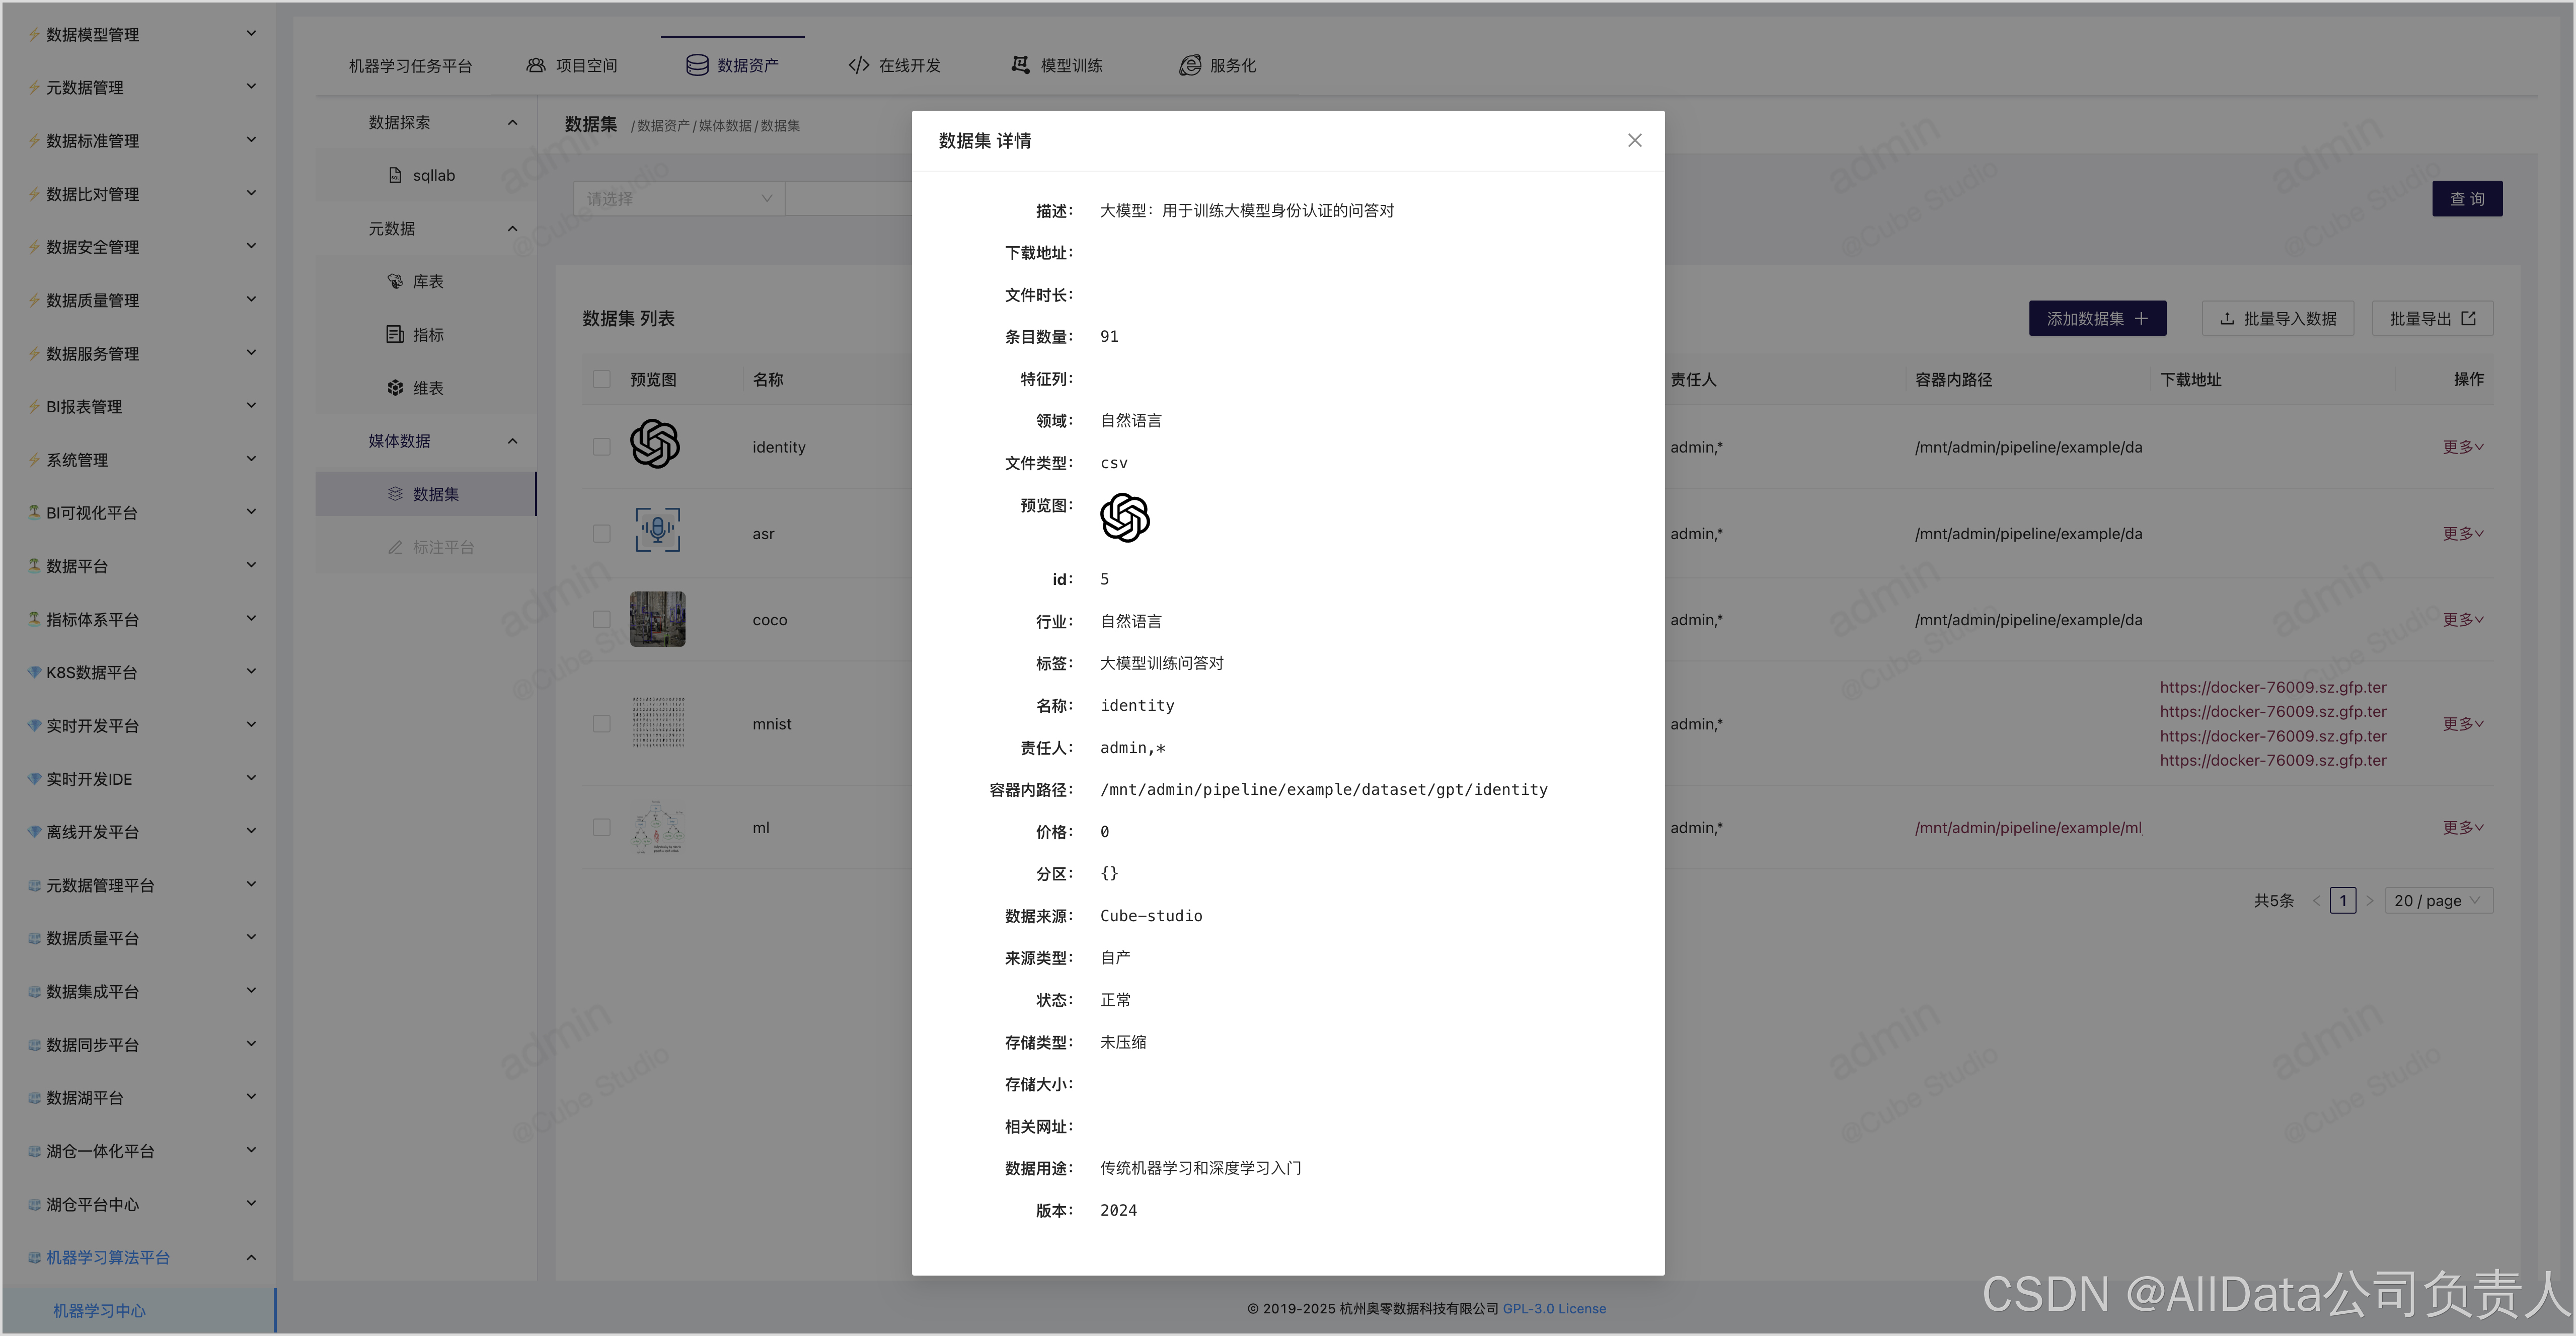Viewport: 2576px width, 1336px height.
Task: Click the 标注平台 pencil icon
Action: (395, 547)
